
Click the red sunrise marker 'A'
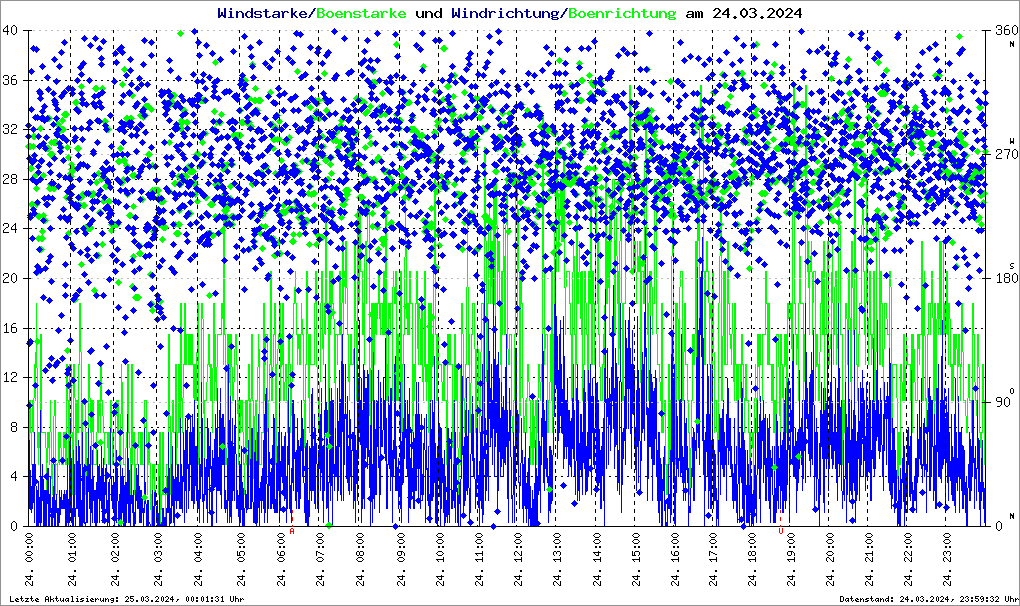[291, 533]
